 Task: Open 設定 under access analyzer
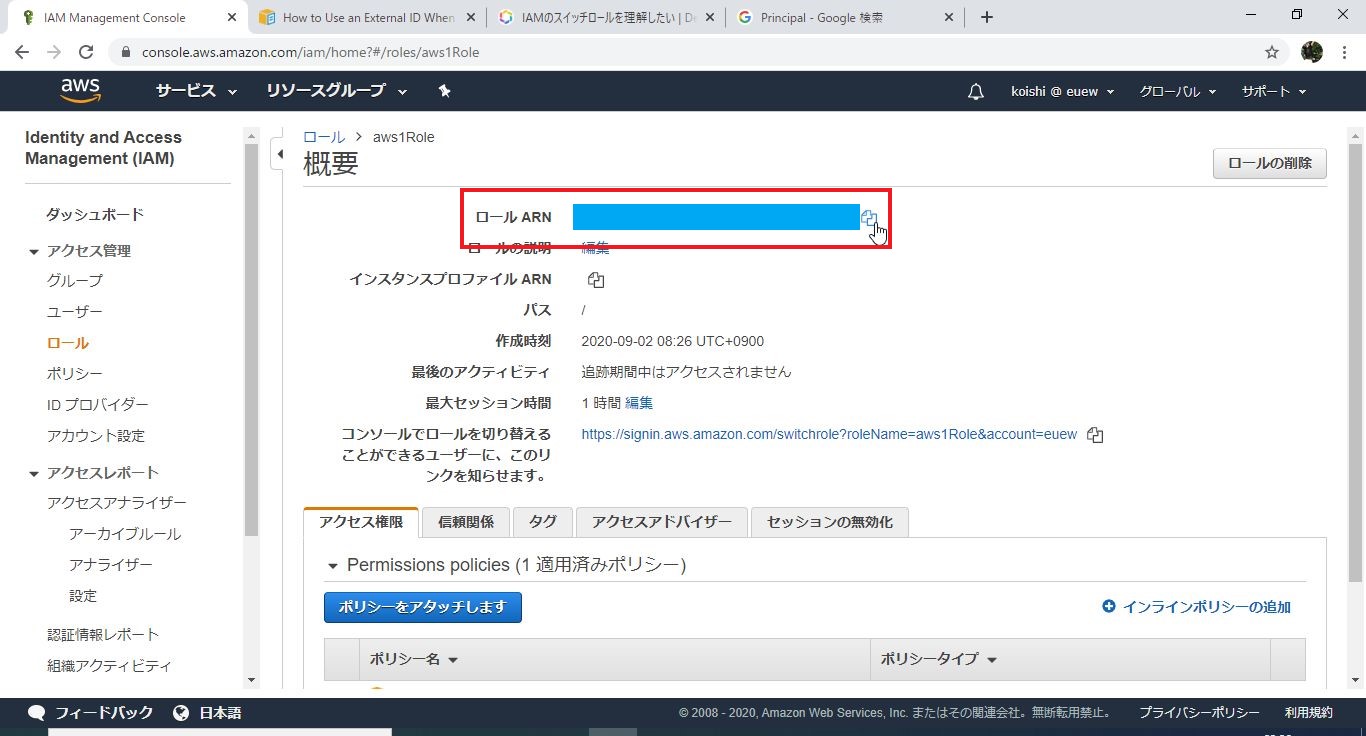(x=83, y=596)
